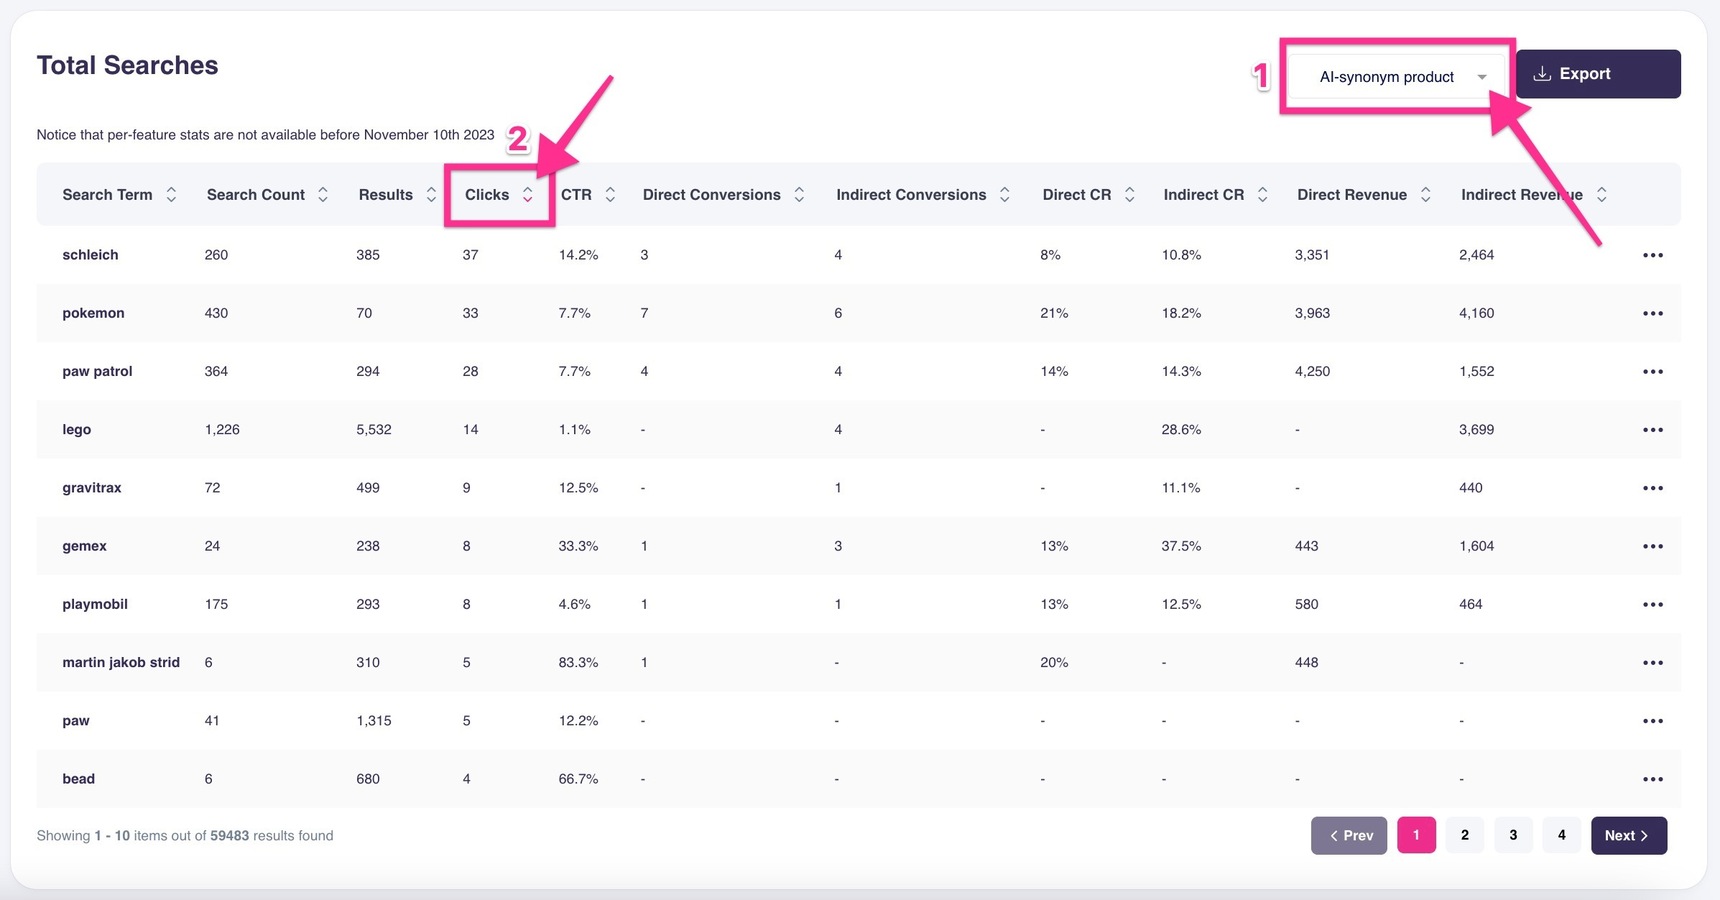
Task: Sort by Results column arrows
Action: point(431,195)
